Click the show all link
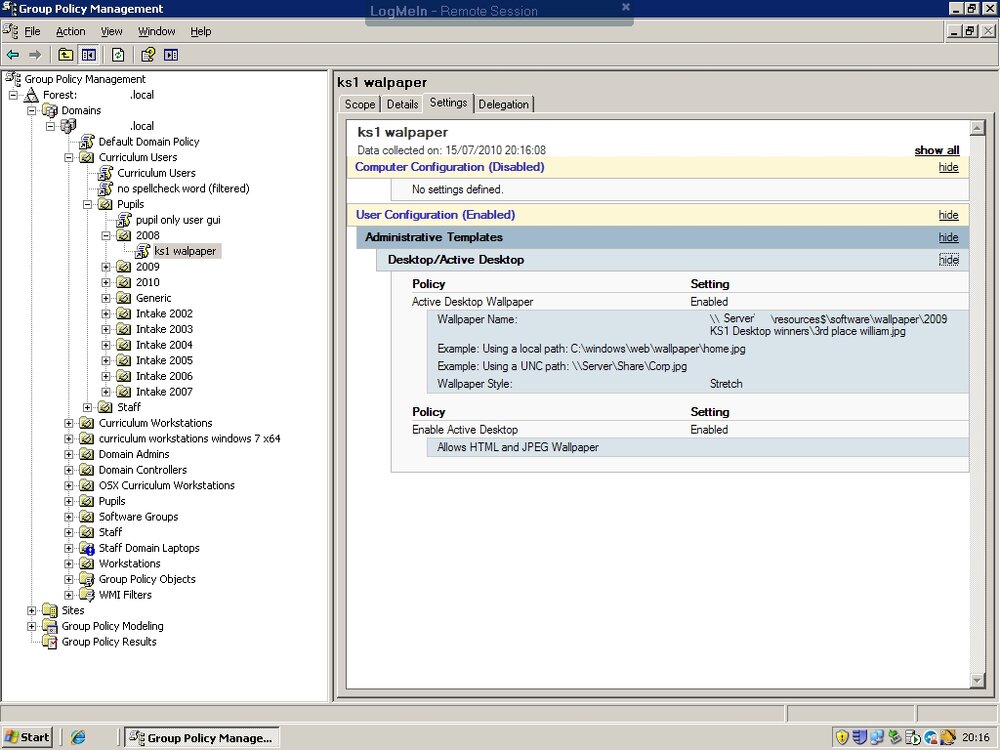This screenshot has height=750, width=1000. click(x=936, y=151)
